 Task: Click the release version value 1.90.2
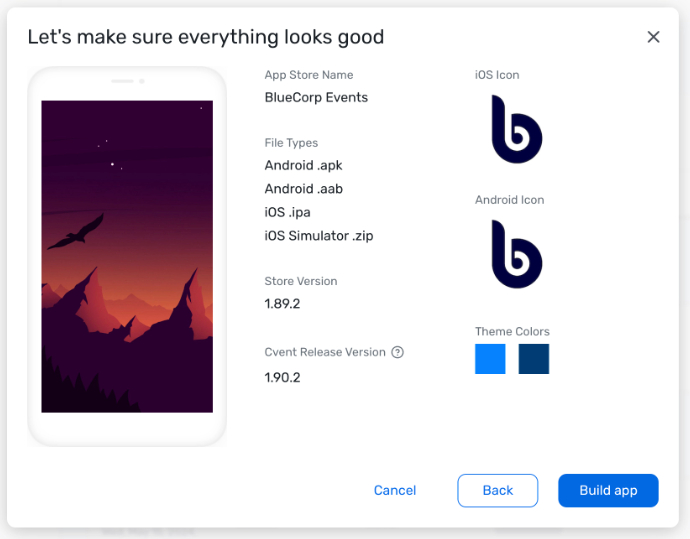click(282, 378)
